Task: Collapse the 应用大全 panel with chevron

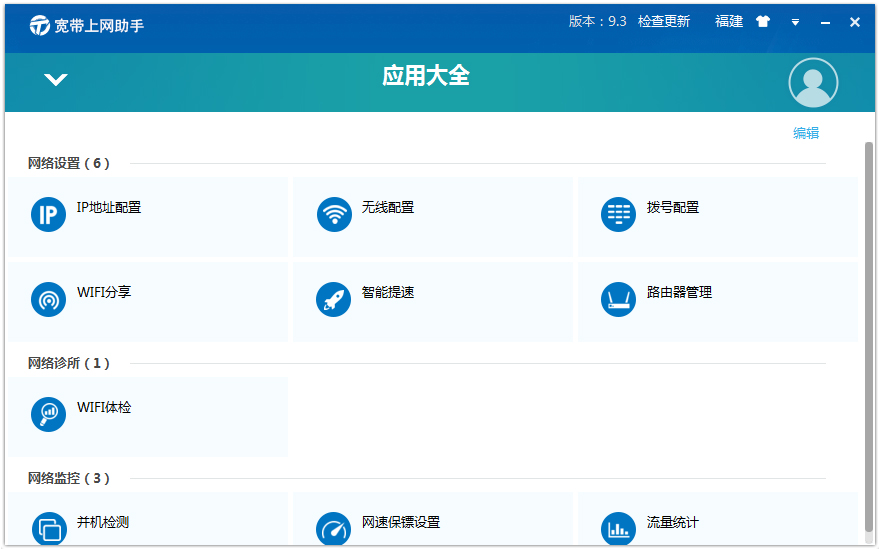Action: (56, 80)
